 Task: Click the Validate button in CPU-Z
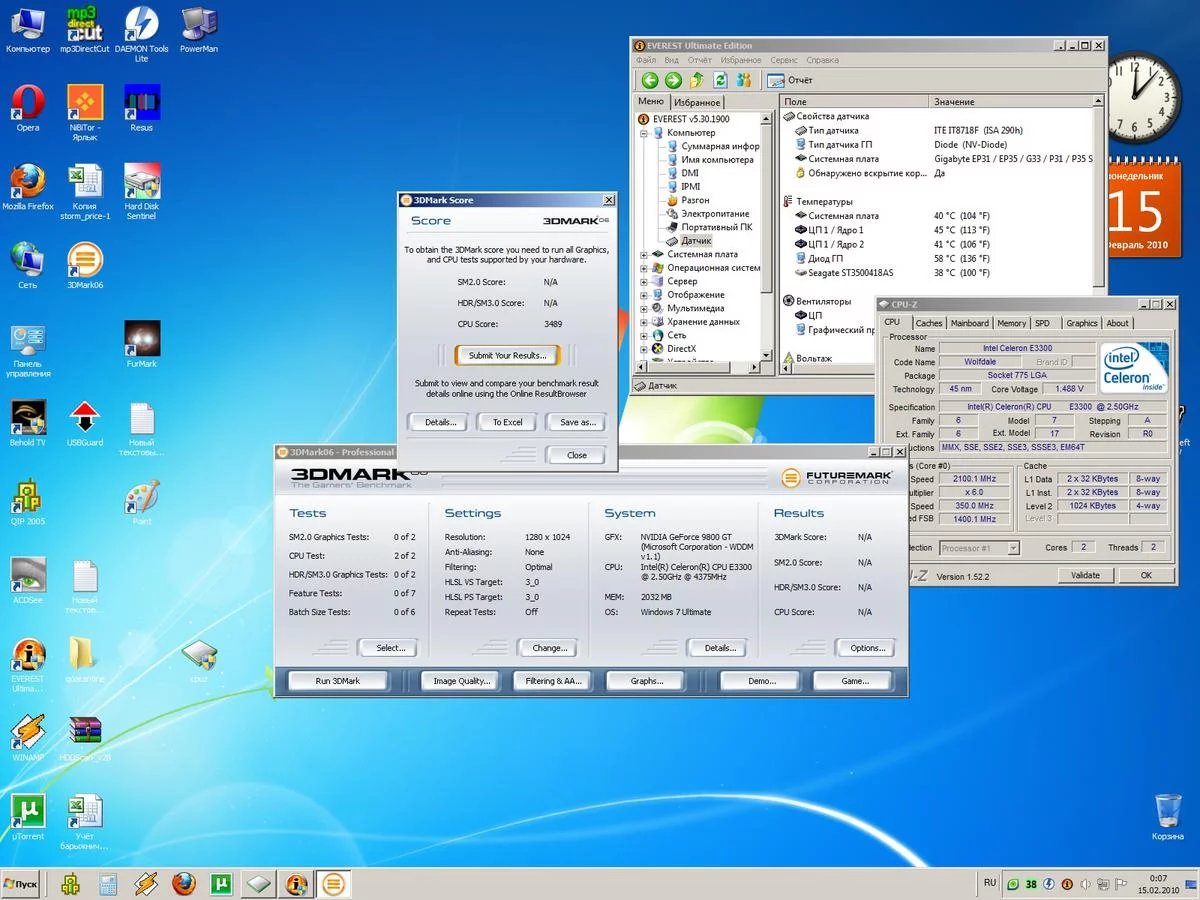click(1085, 575)
